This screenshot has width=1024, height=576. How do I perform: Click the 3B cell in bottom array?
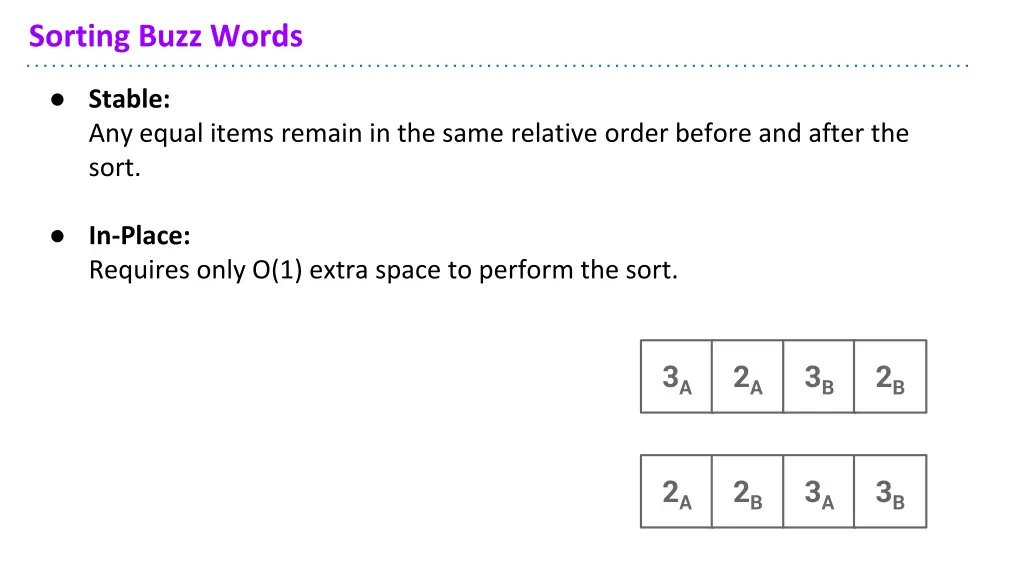(x=890, y=491)
